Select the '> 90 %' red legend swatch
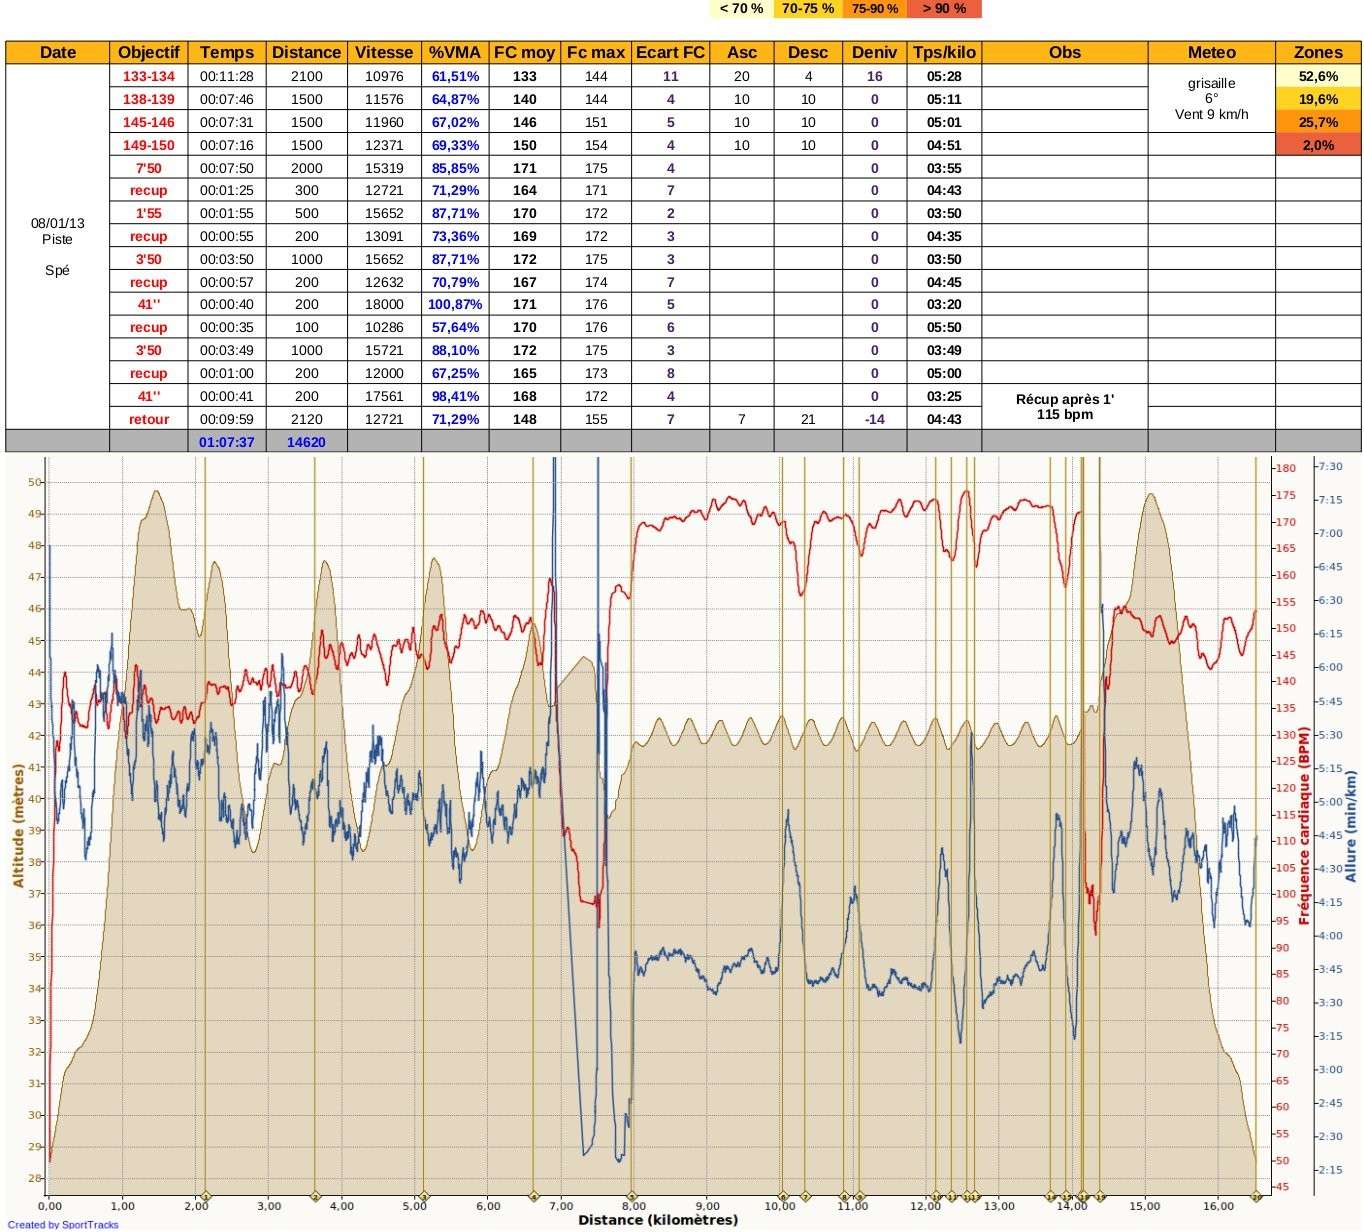Image resolution: width=1364 pixels, height=1232 pixels. pos(944,9)
